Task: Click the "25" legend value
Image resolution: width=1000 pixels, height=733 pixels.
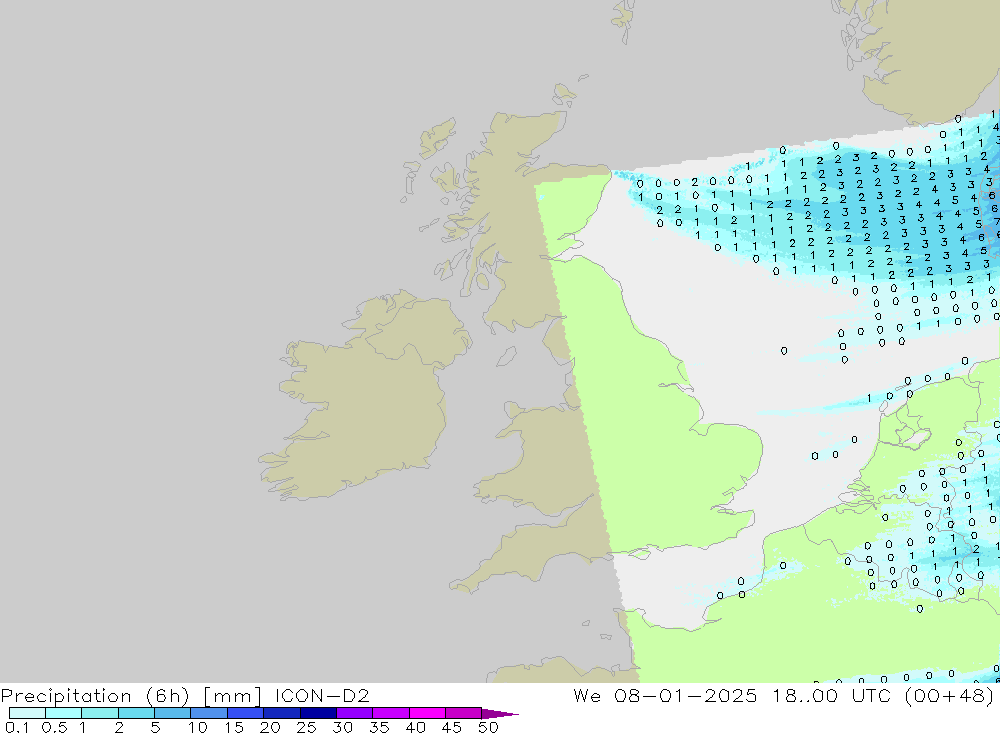Action: click(x=307, y=727)
